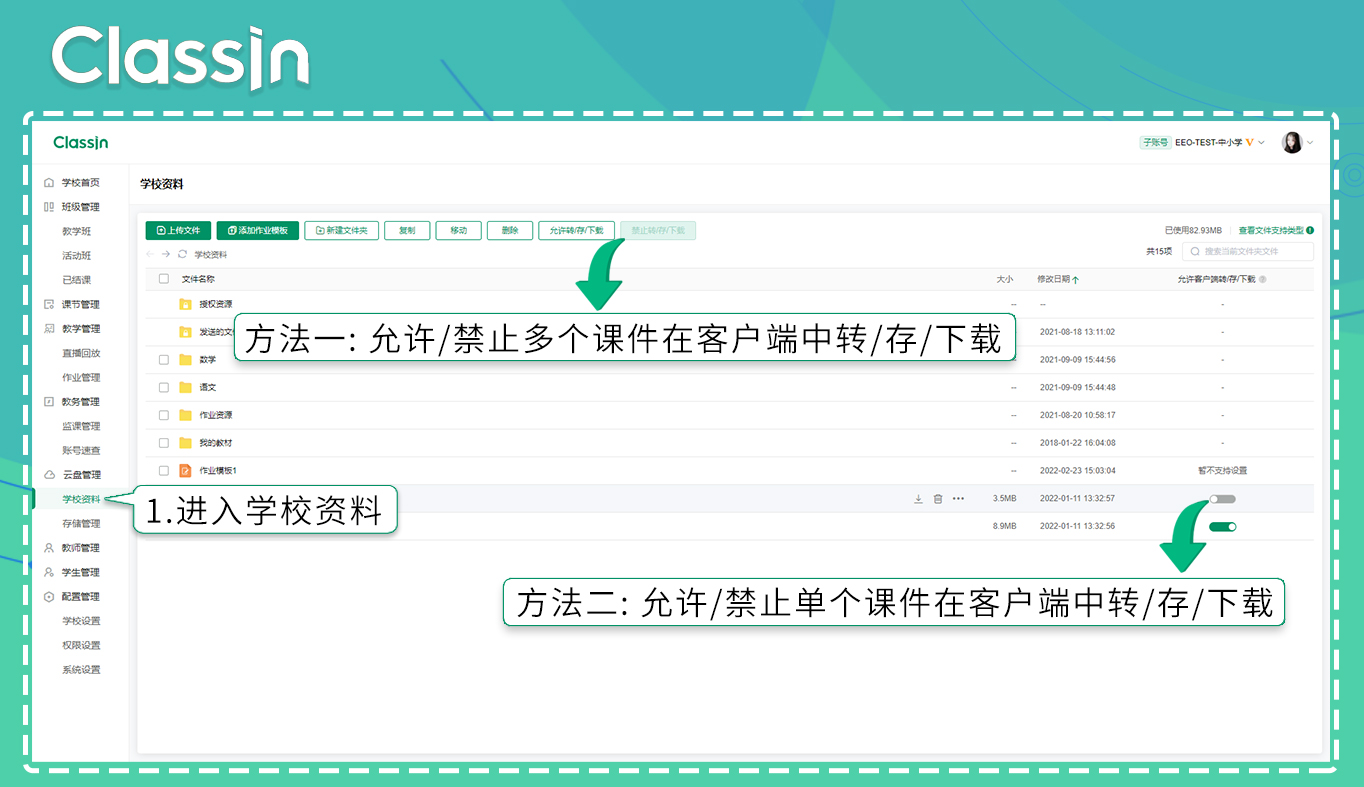Open 账号速查 in the sidebar
Screen dimensions: 1364x787
pyautogui.click(x=81, y=451)
